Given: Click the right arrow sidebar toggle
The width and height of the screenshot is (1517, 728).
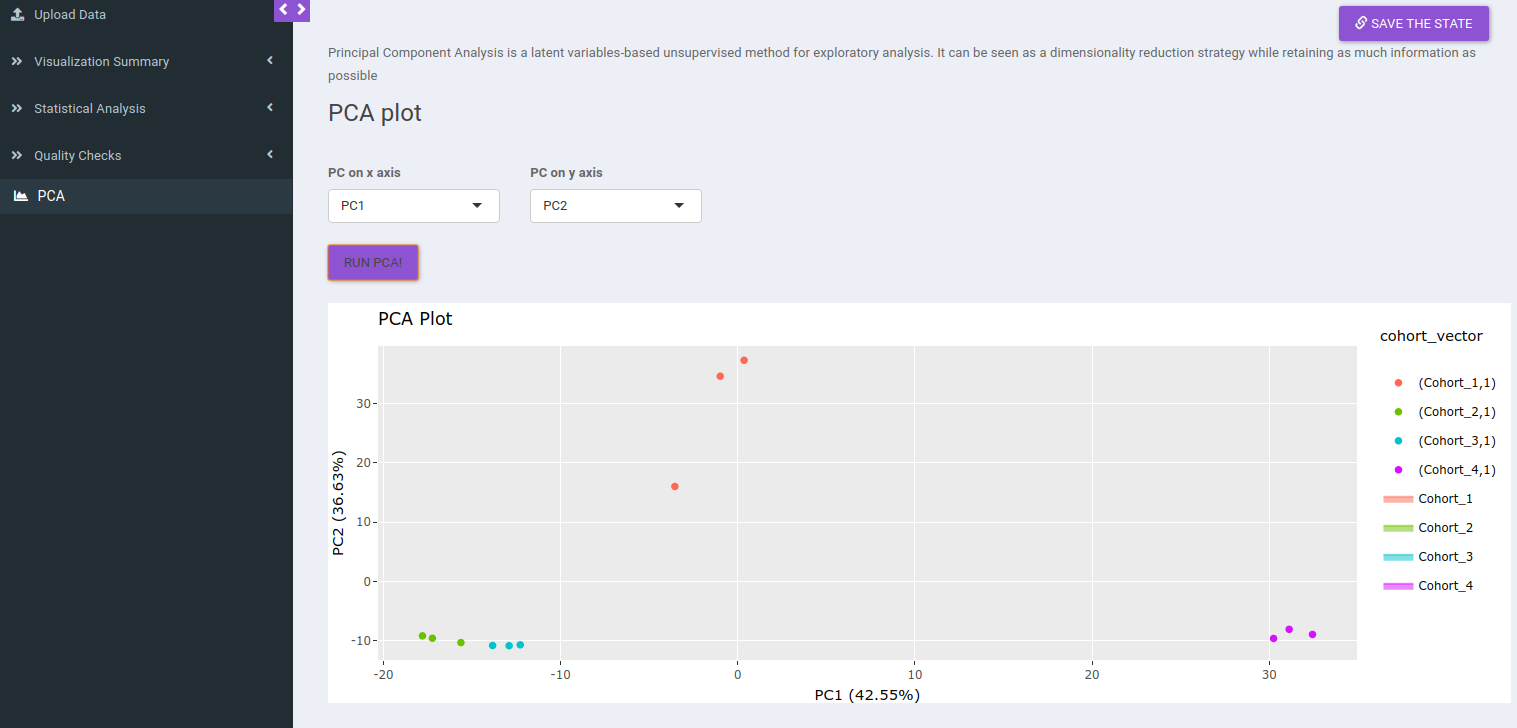Looking at the screenshot, I should pyautogui.click(x=301, y=9).
